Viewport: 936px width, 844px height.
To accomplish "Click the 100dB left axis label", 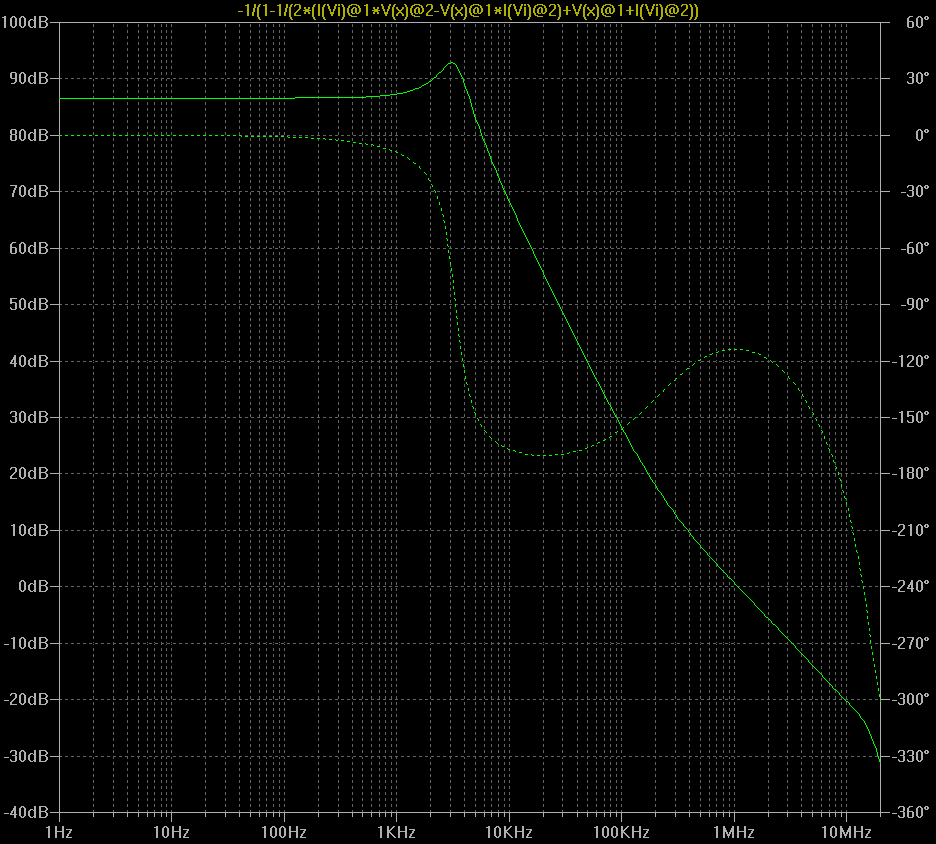I will click(x=24, y=23).
